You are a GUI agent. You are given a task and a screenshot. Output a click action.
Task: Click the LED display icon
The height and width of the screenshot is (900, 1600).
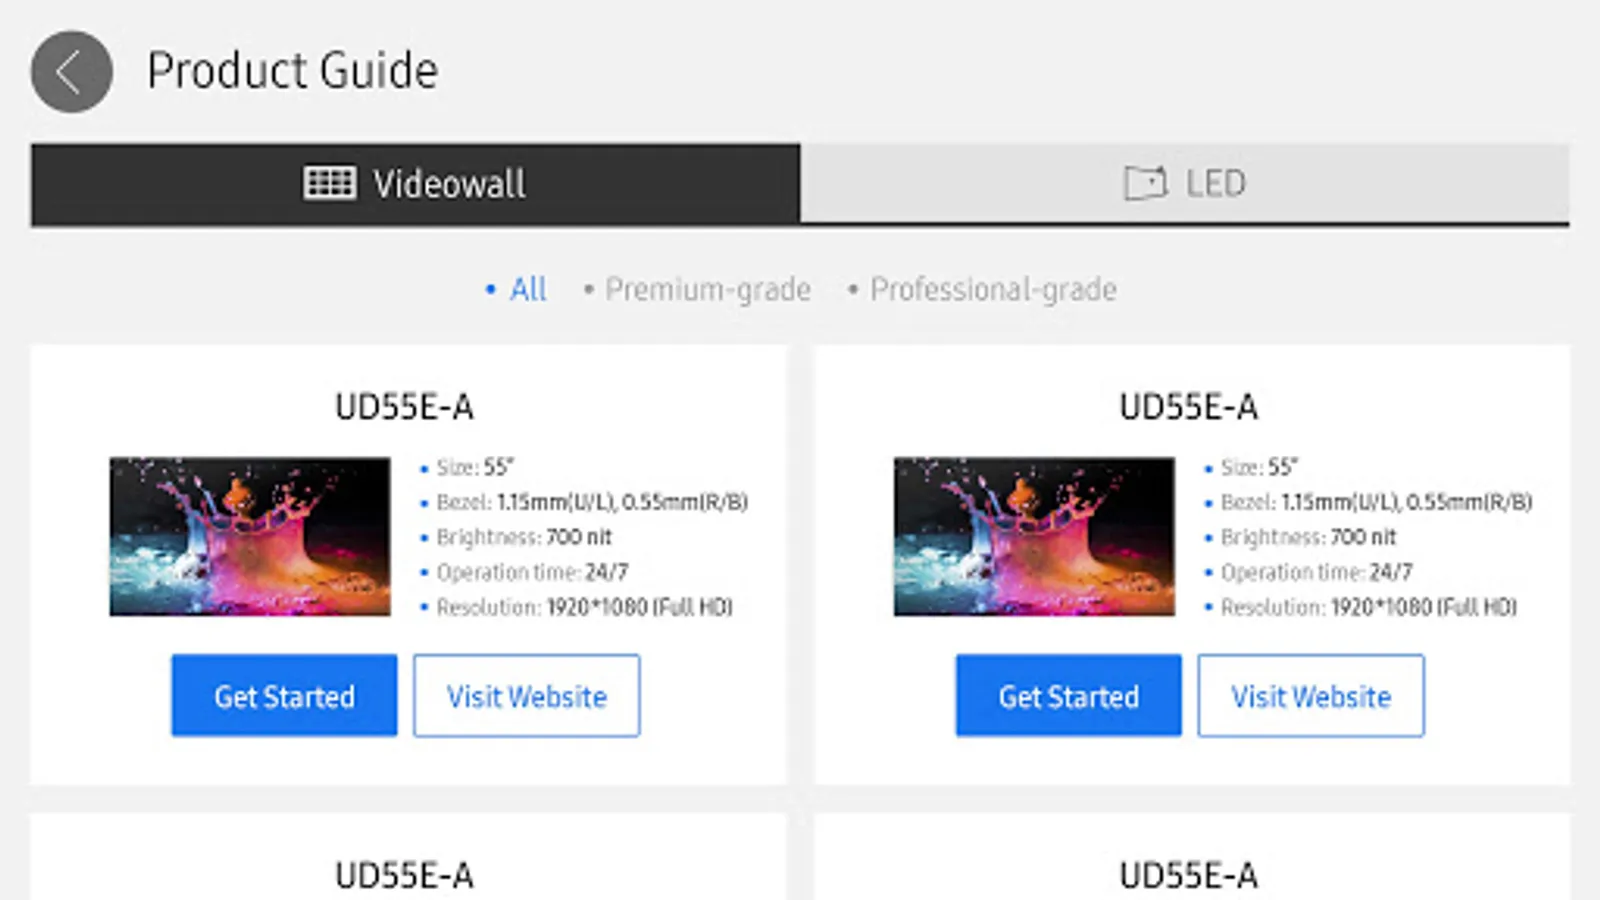point(1145,183)
